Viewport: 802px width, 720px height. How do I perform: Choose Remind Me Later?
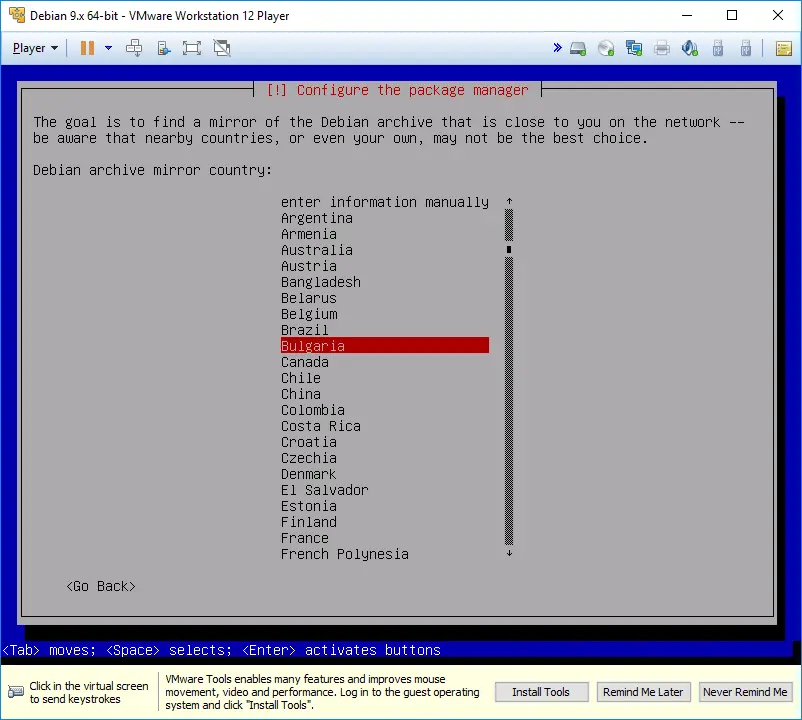click(x=643, y=692)
